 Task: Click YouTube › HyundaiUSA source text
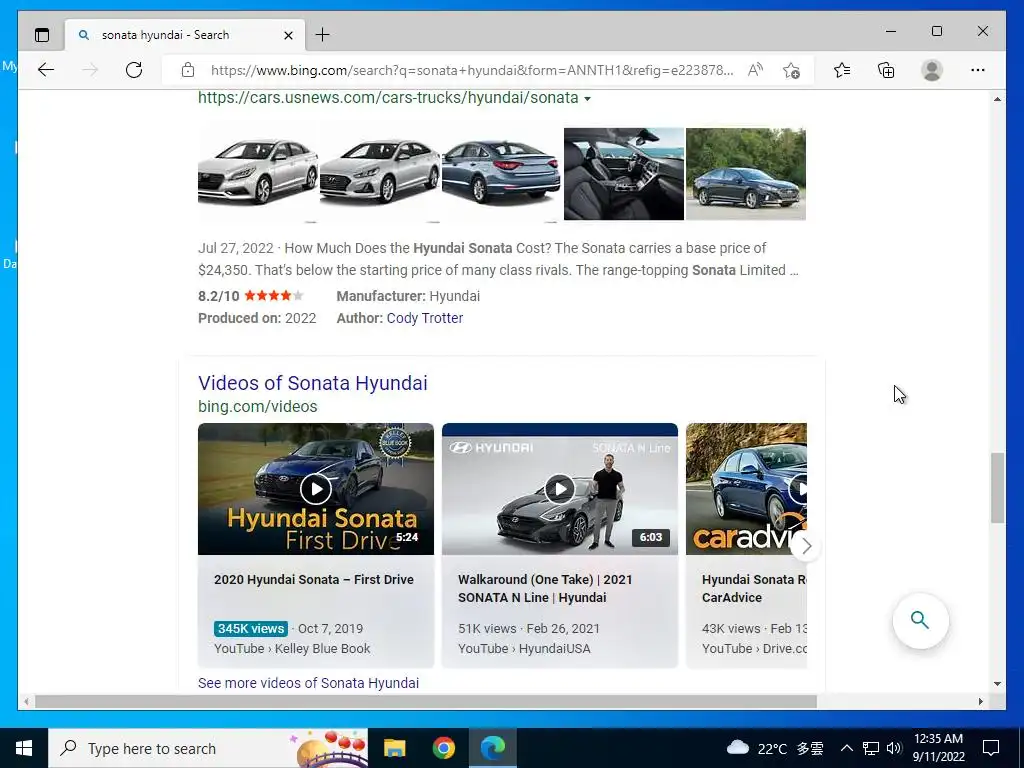click(524, 648)
